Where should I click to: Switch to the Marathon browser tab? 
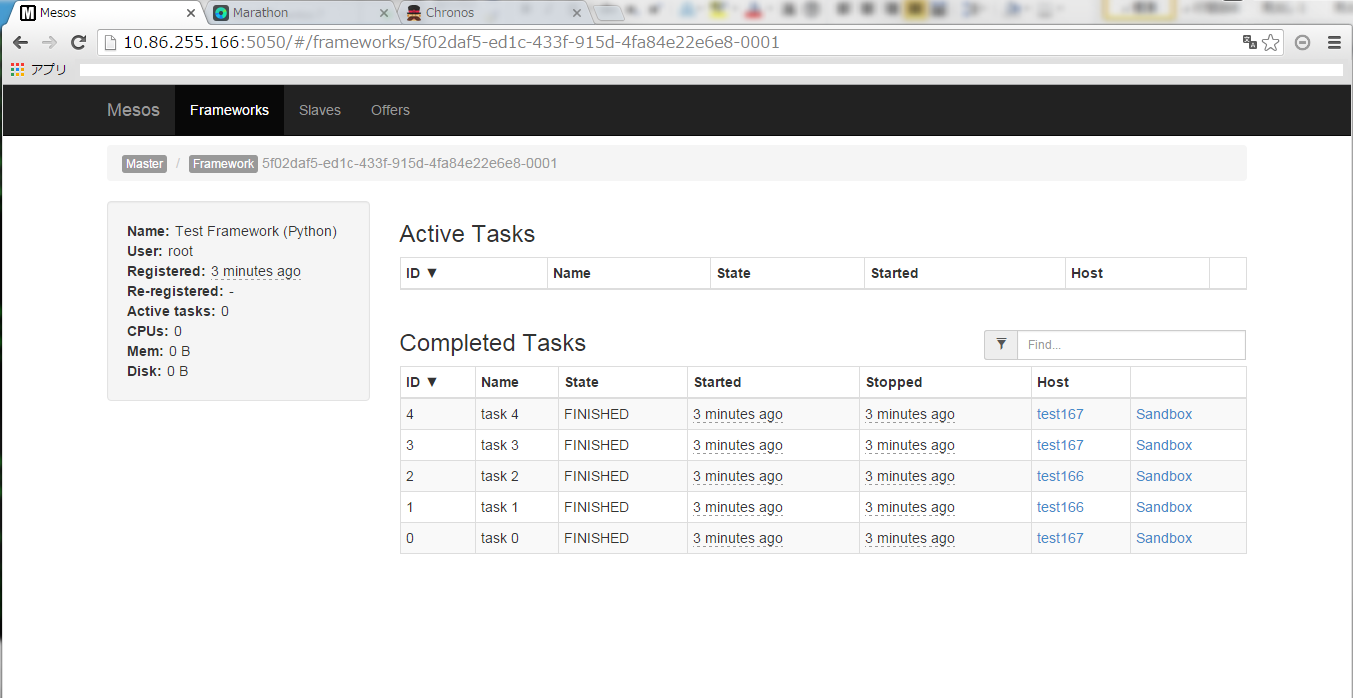click(x=293, y=13)
